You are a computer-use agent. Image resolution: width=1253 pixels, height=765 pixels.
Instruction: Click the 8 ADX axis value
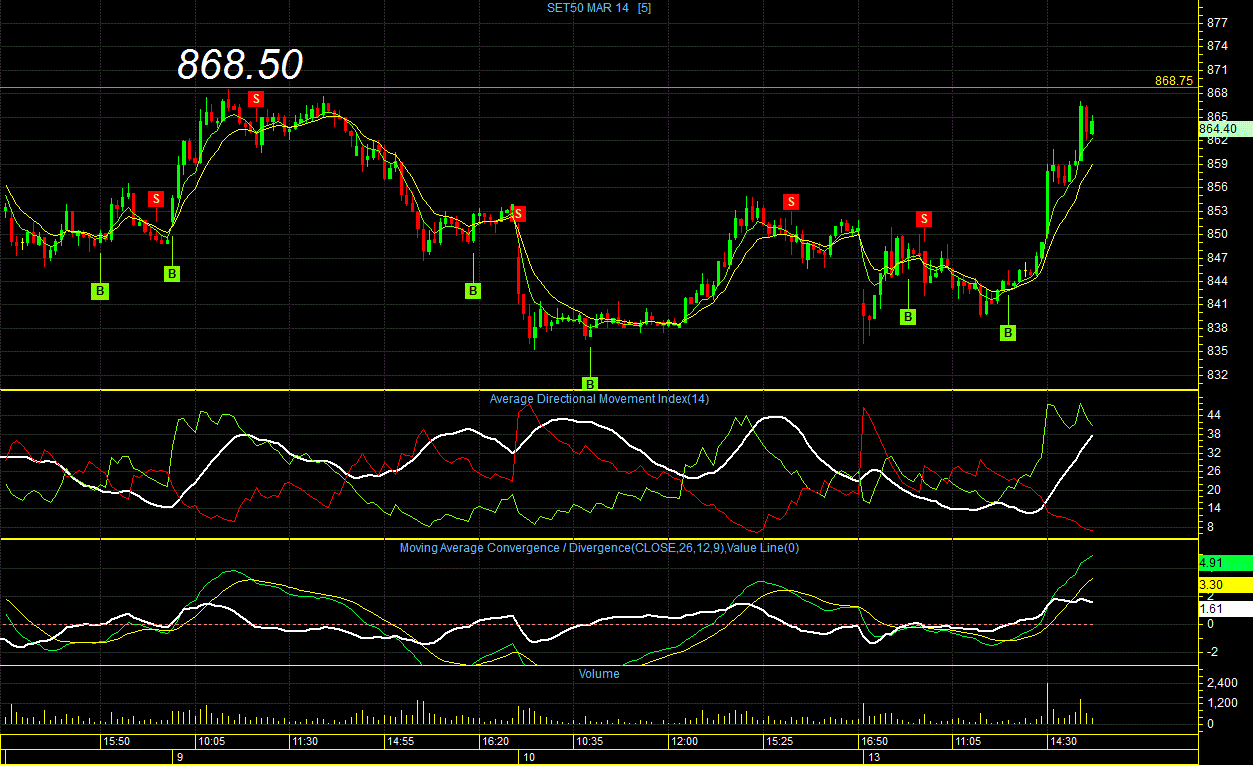coord(1211,527)
